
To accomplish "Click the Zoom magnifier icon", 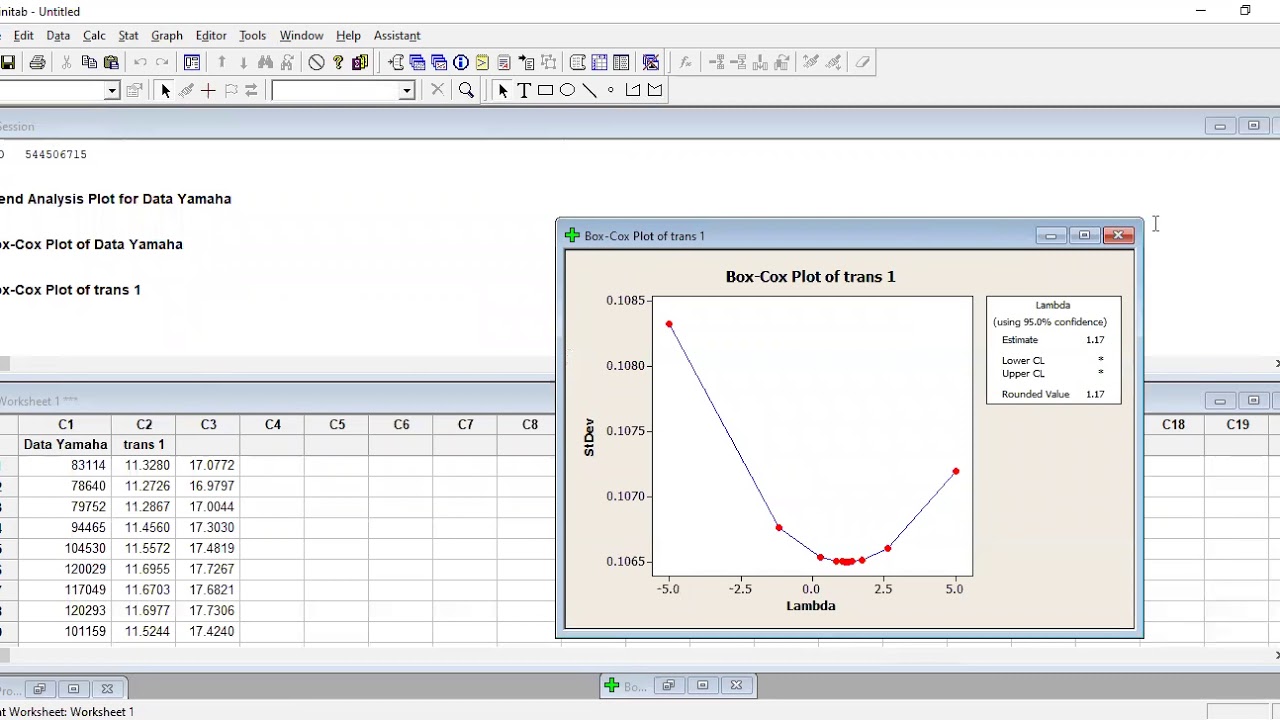I will tap(466, 90).
